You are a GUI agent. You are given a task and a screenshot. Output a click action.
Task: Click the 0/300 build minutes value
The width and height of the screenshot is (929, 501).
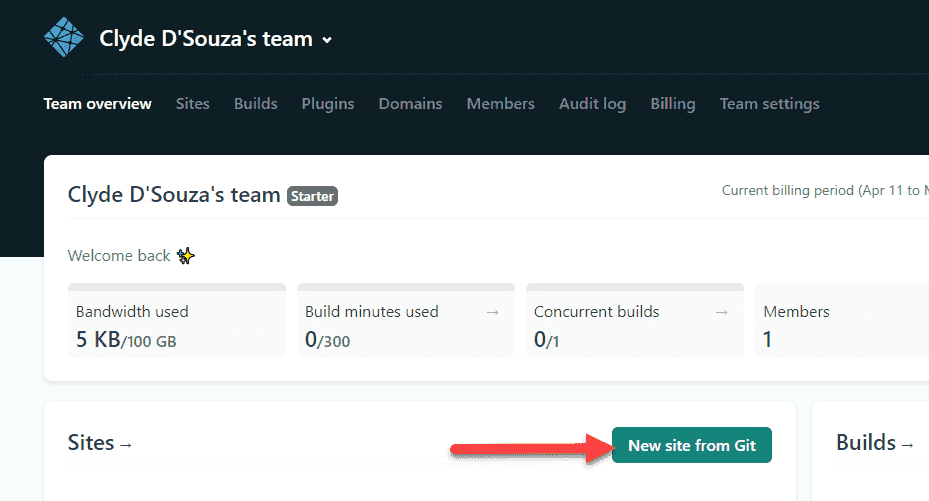328,340
